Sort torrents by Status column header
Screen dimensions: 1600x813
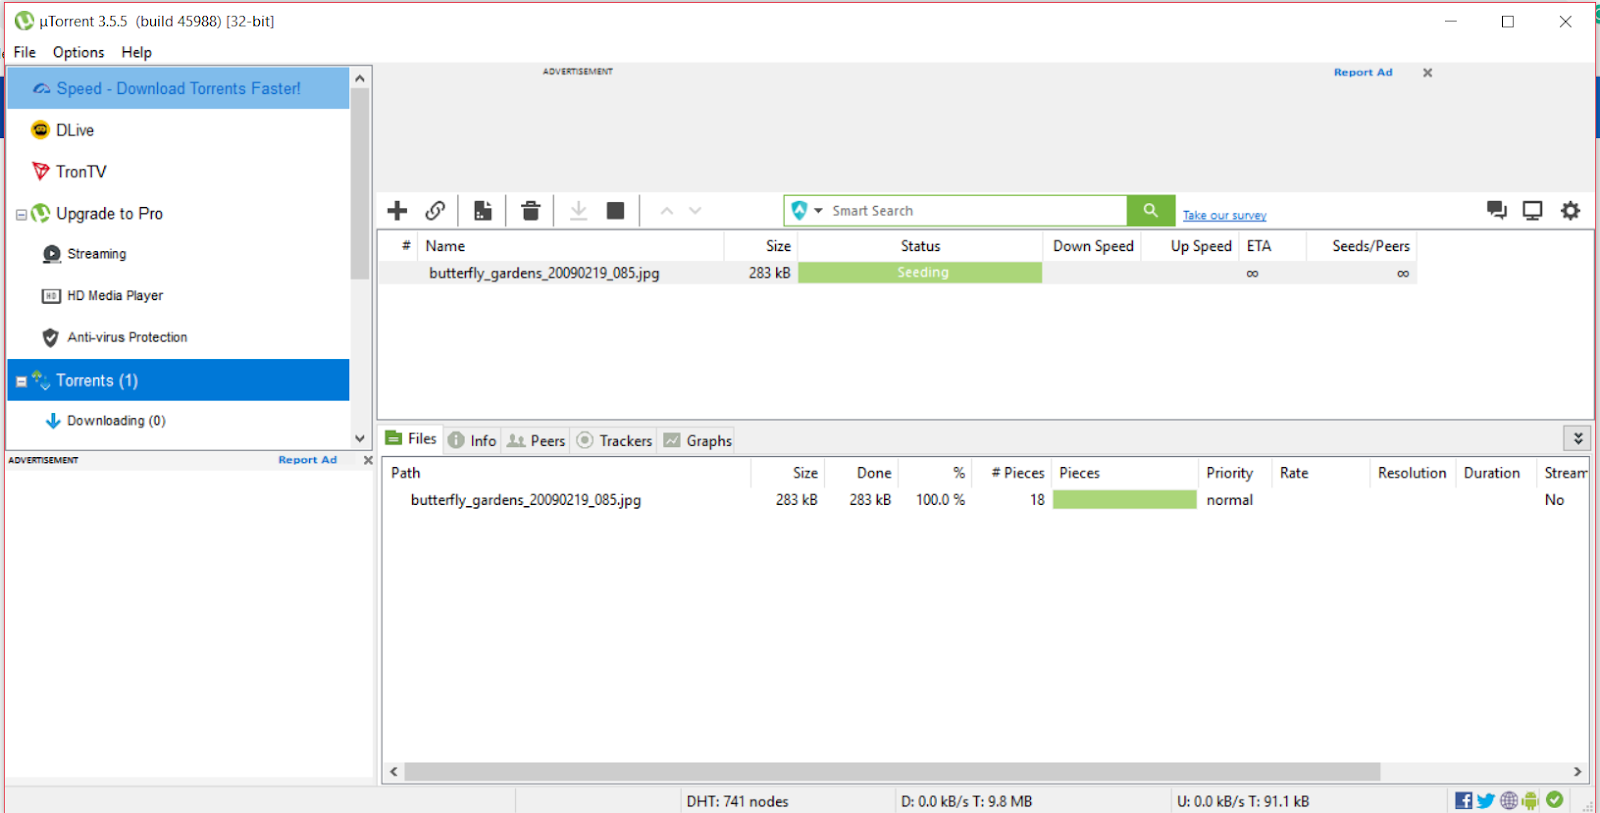920,246
